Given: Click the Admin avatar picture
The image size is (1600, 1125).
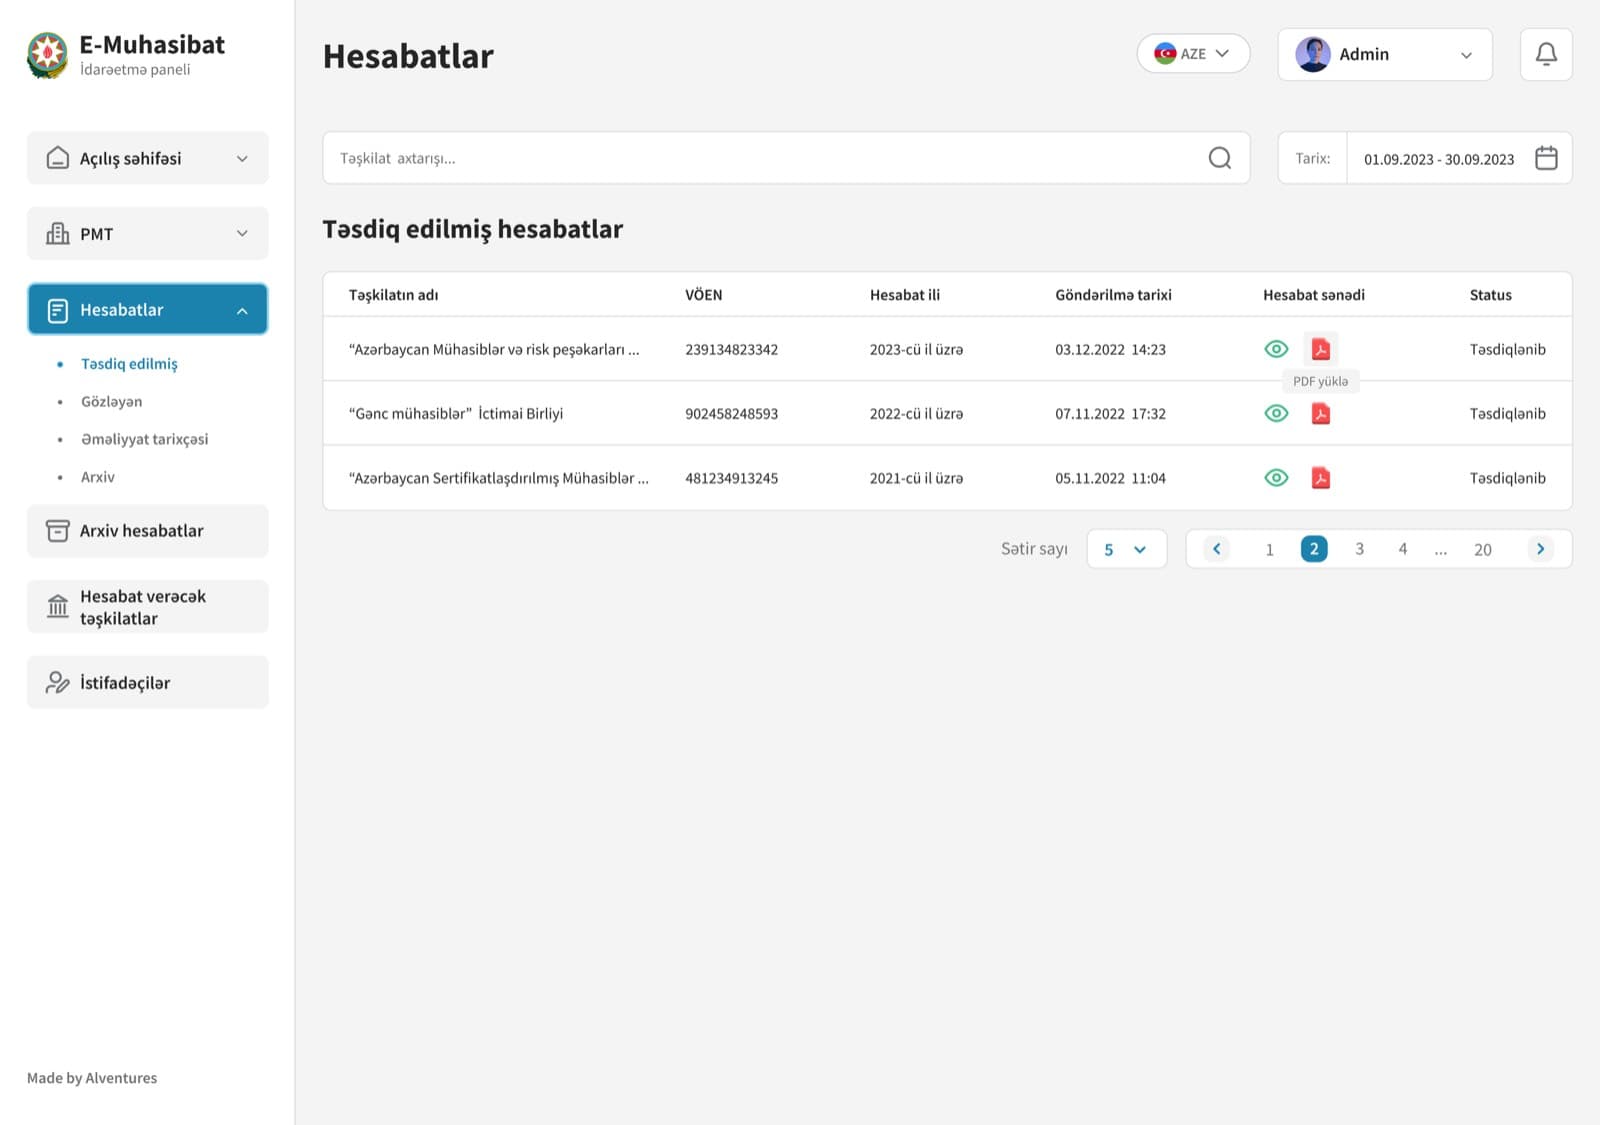Looking at the screenshot, I should [x=1312, y=54].
